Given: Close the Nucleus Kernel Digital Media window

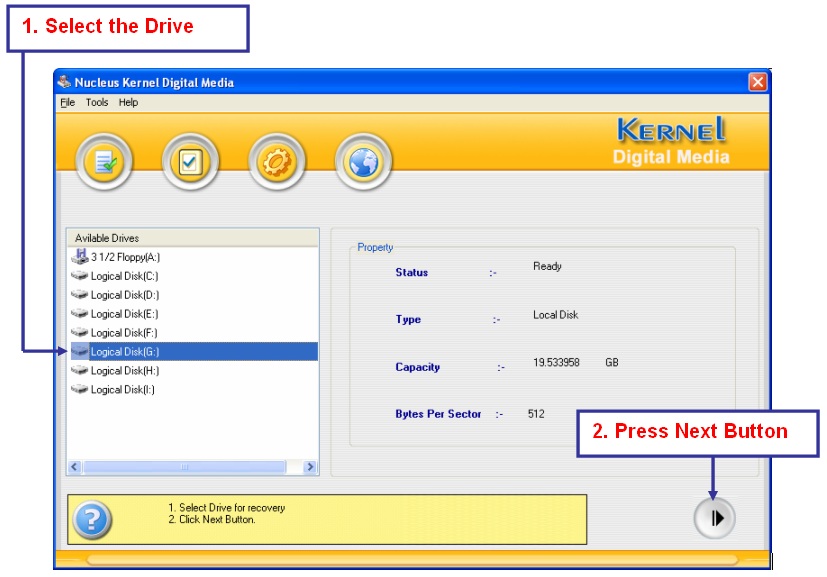Looking at the screenshot, I should pos(757,82).
